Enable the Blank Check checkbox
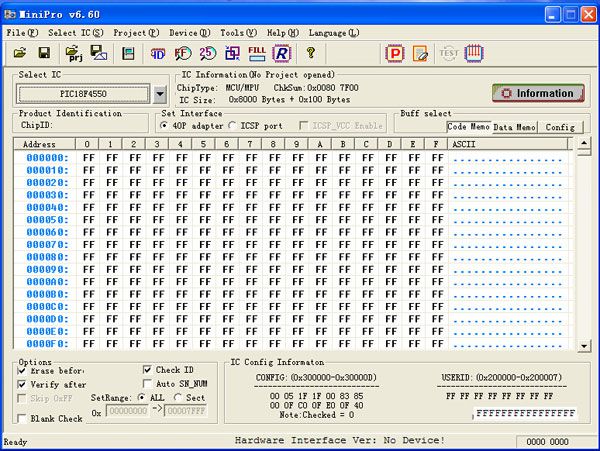 (23, 419)
